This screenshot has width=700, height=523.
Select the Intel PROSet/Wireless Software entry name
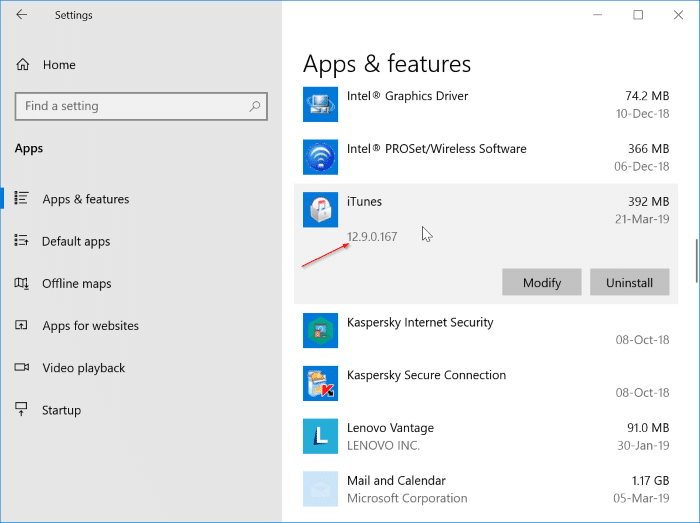pos(437,149)
